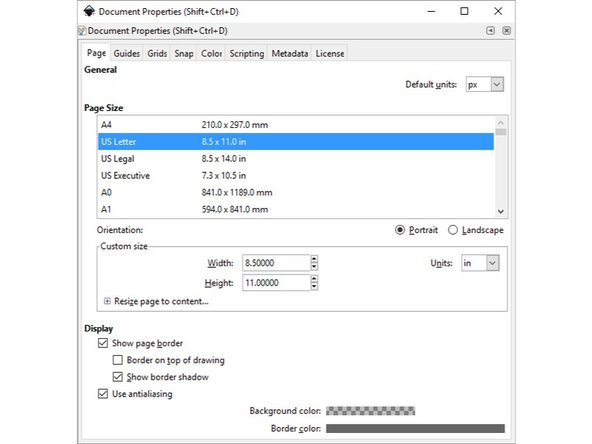Viewport: 592px width, 444px height.
Task: Click the page size list scrollbar thumb
Action: point(501,132)
